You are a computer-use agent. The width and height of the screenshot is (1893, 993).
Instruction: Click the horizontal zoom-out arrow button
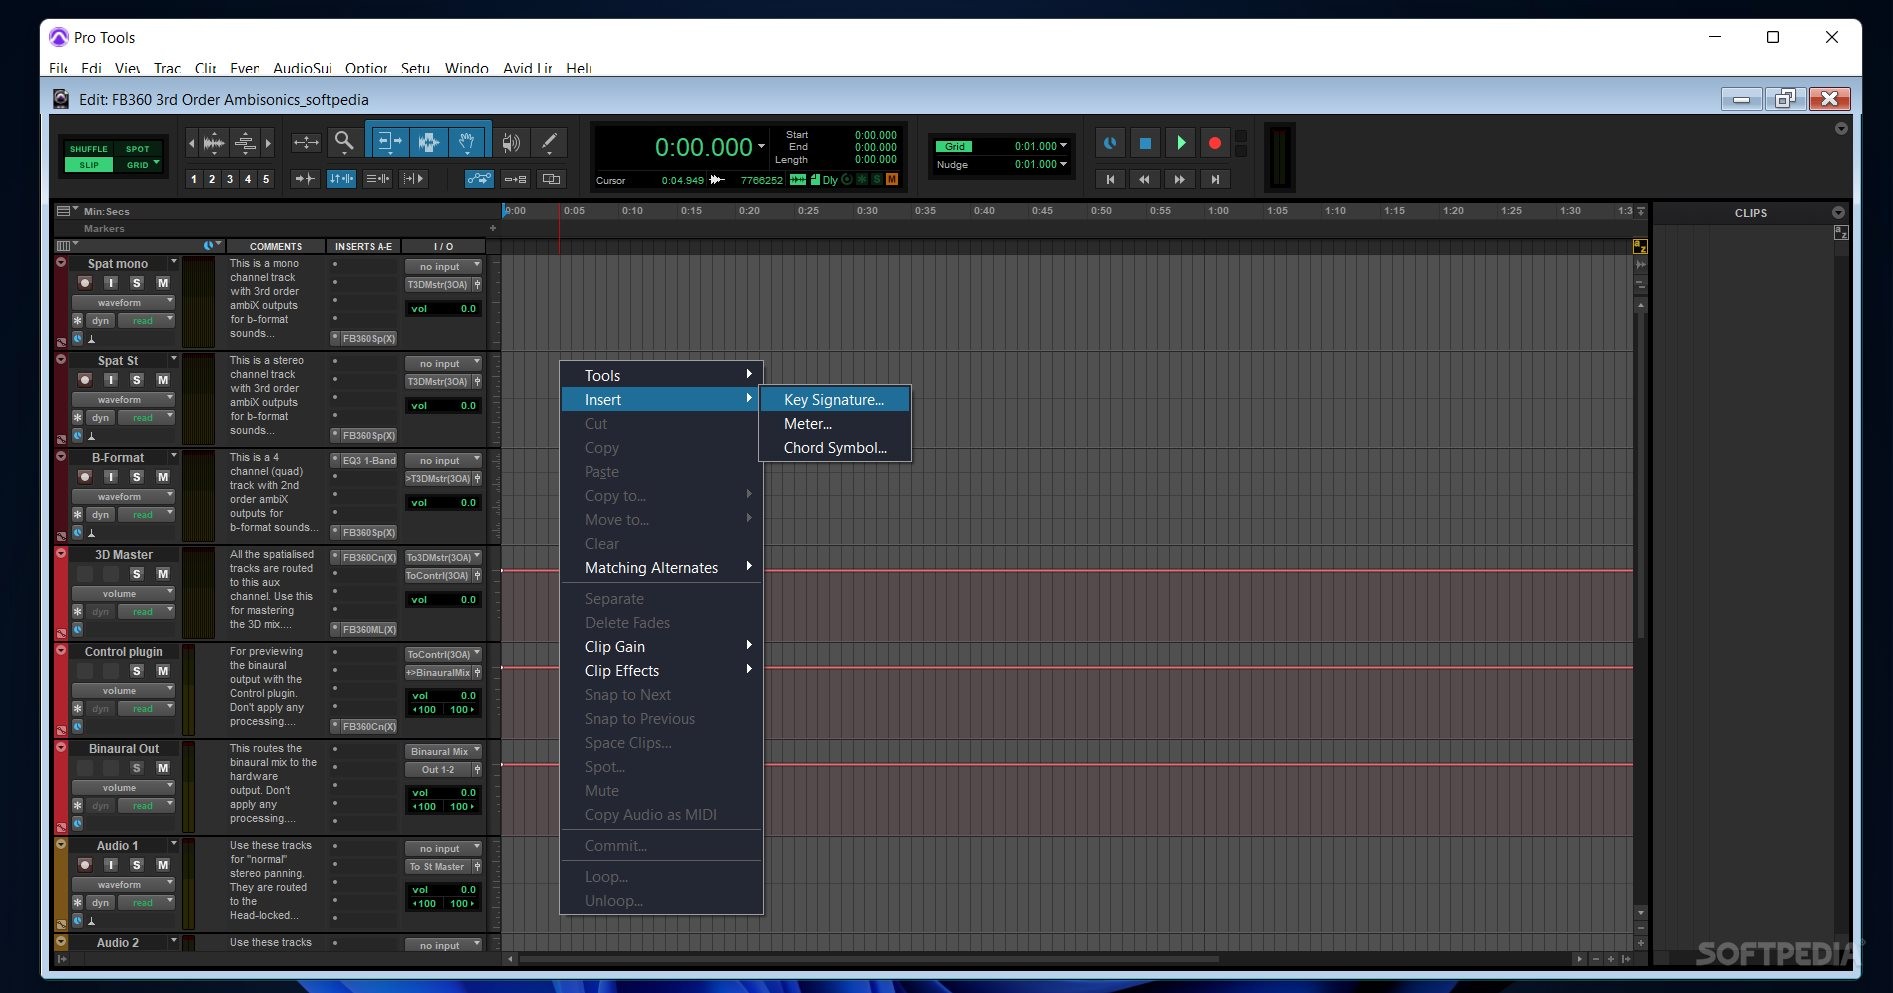[192, 143]
